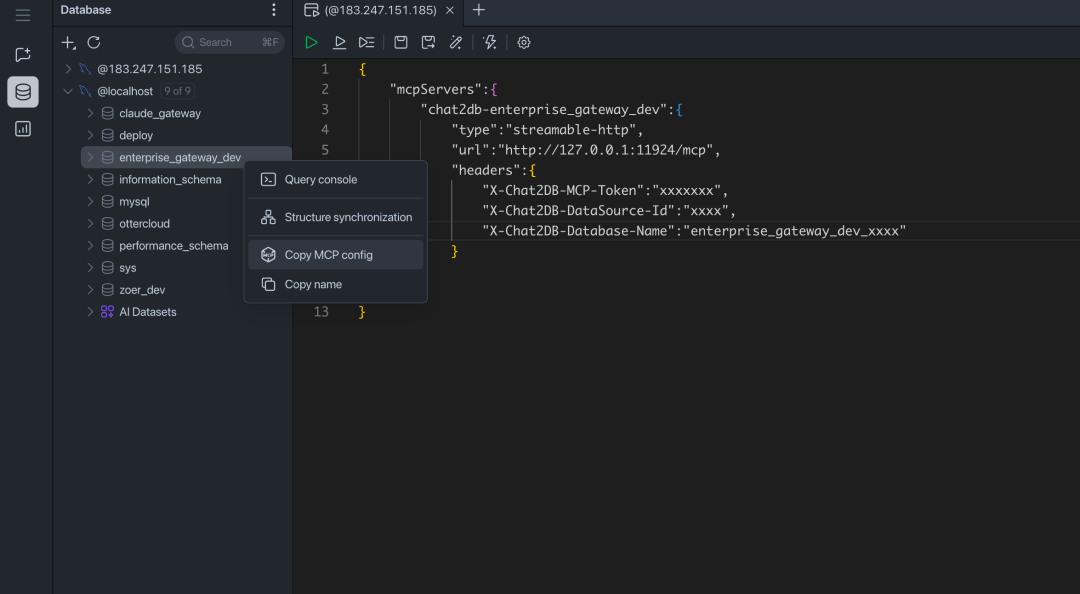The image size is (1080, 594).
Task: Click the Search field in Database panel
Action: click(229, 43)
